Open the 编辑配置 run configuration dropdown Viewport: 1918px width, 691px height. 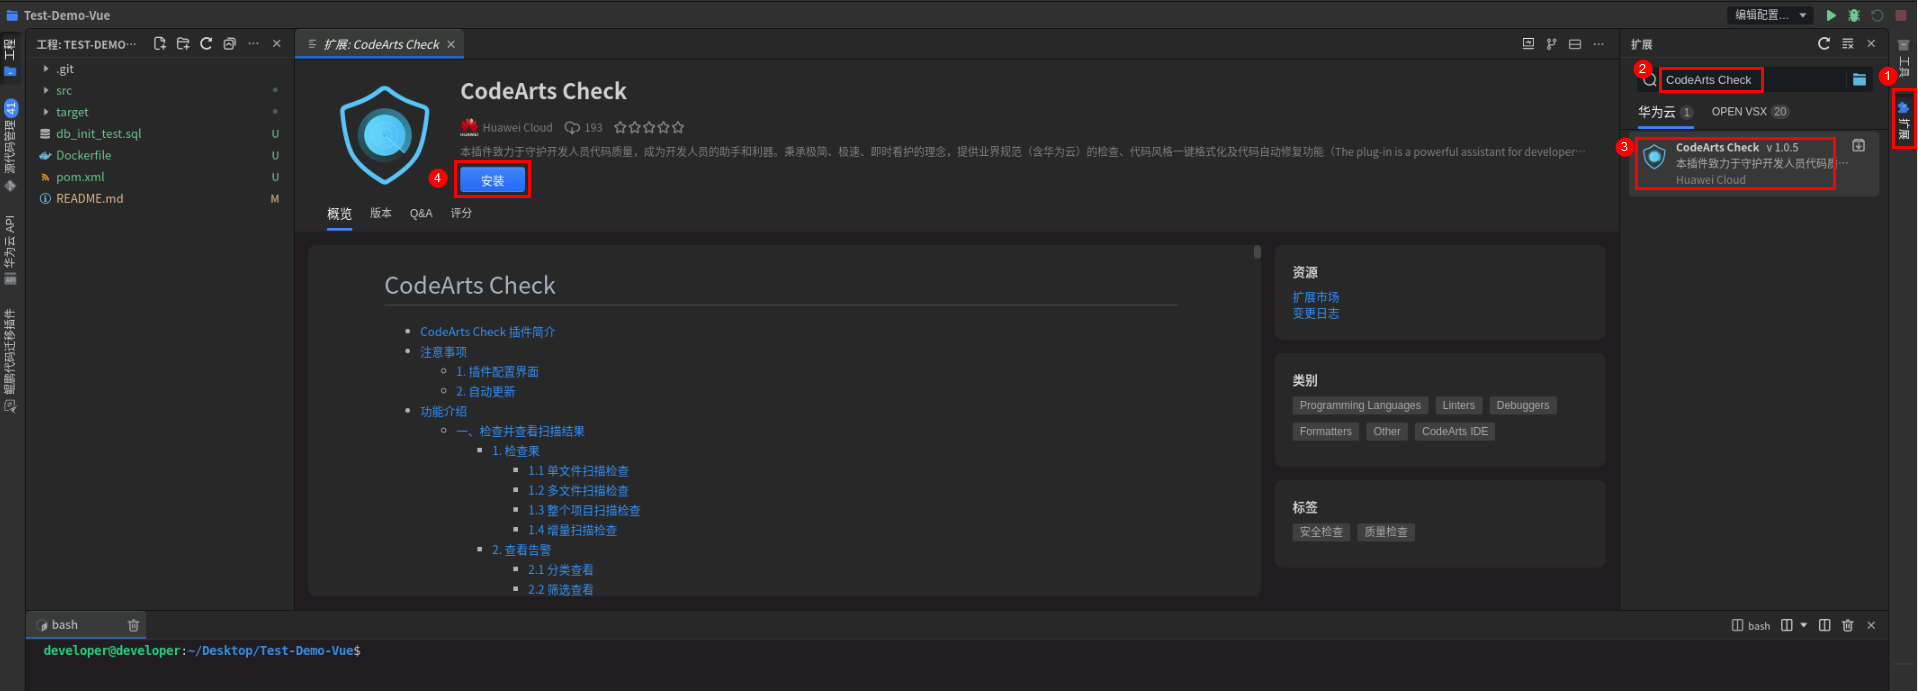click(x=1771, y=15)
